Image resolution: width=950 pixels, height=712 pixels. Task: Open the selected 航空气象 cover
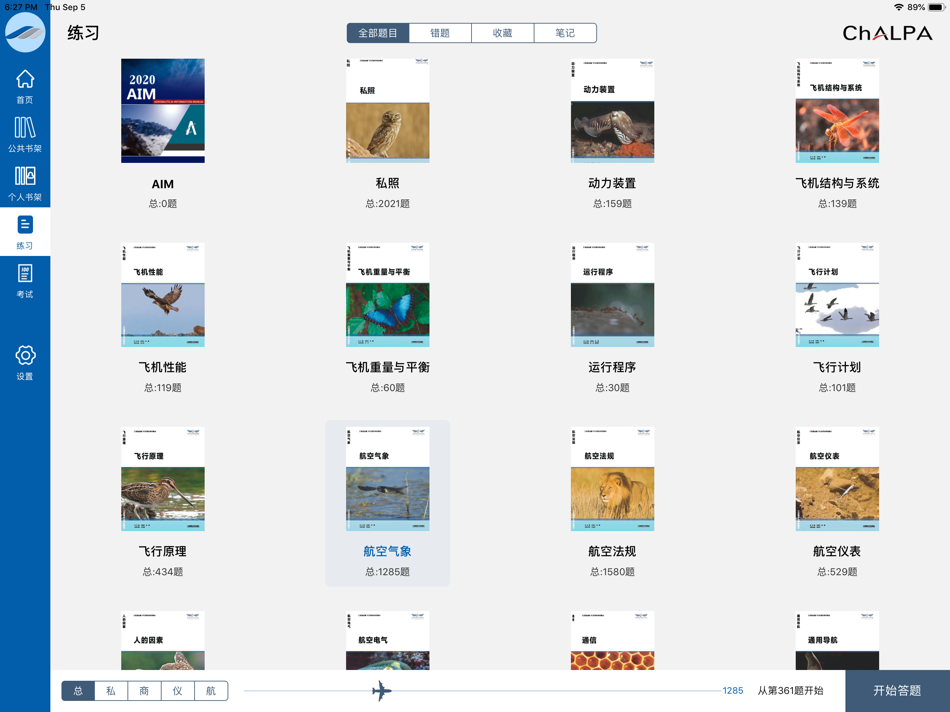(x=388, y=479)
